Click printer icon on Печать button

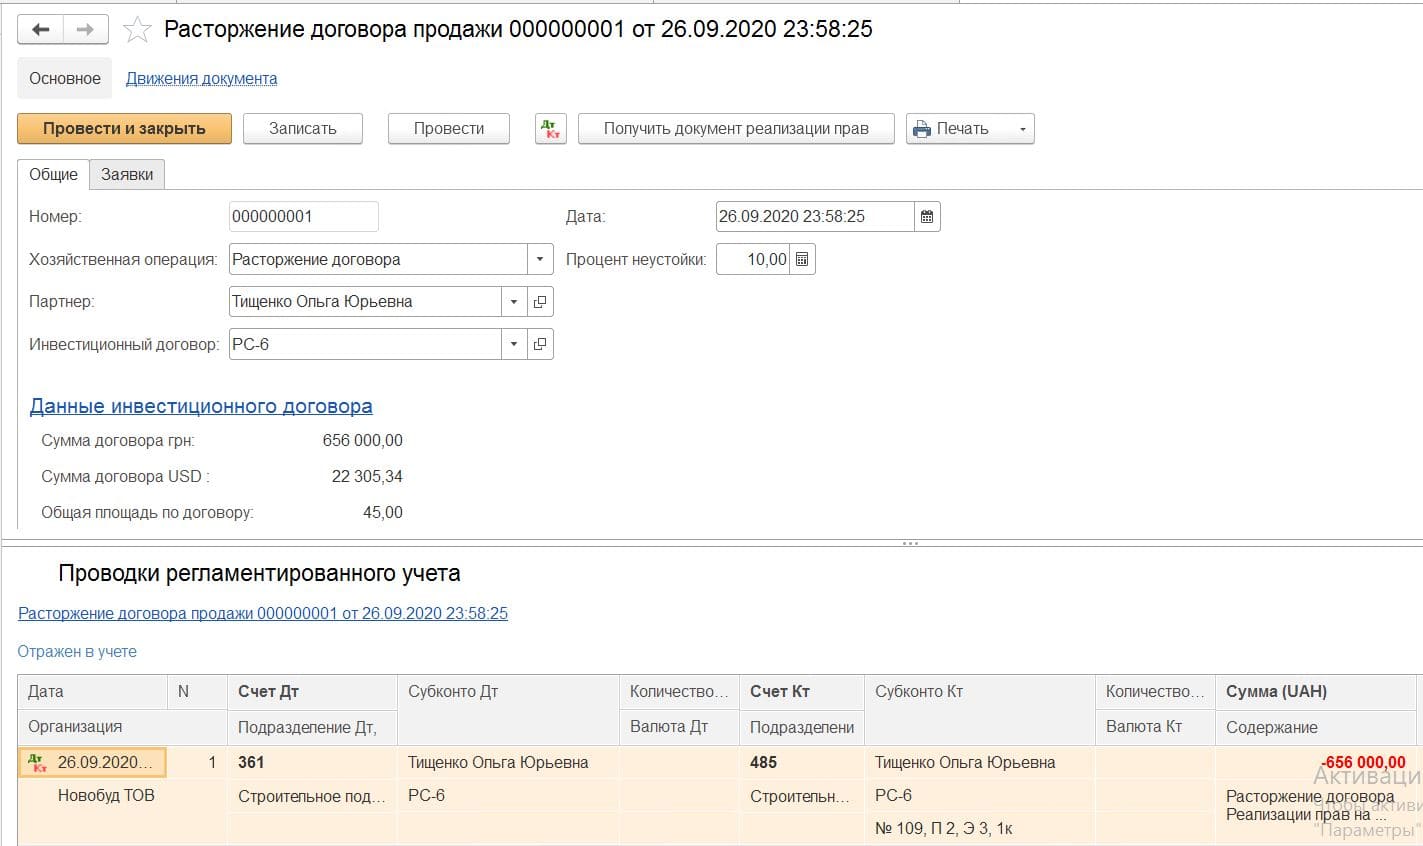point(921,129)
